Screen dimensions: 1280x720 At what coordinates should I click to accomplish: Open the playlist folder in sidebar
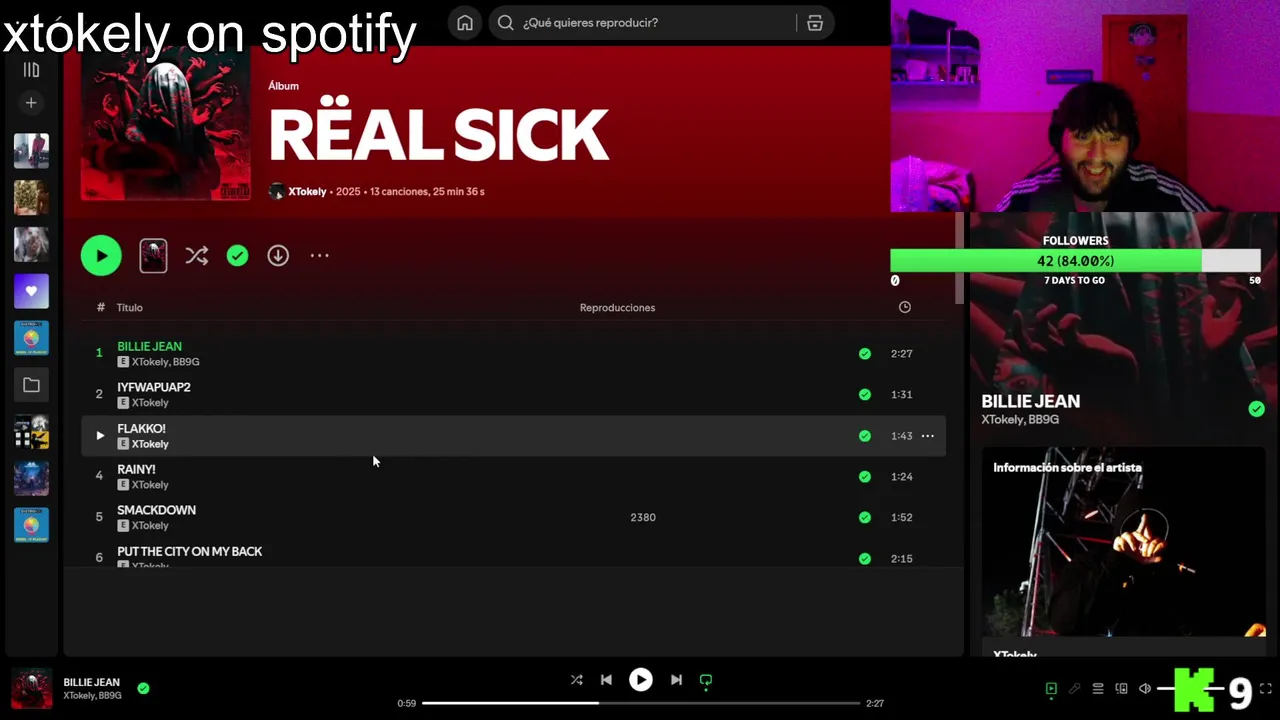point(31,385)
